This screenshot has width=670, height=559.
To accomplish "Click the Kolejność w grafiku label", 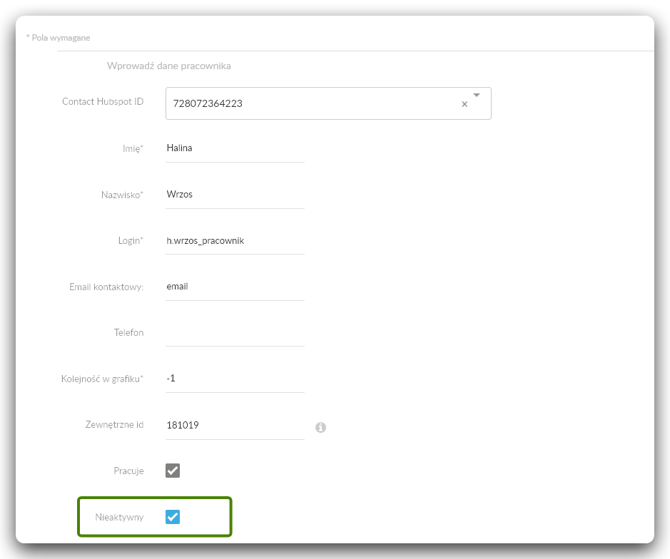I will point(102,379).
